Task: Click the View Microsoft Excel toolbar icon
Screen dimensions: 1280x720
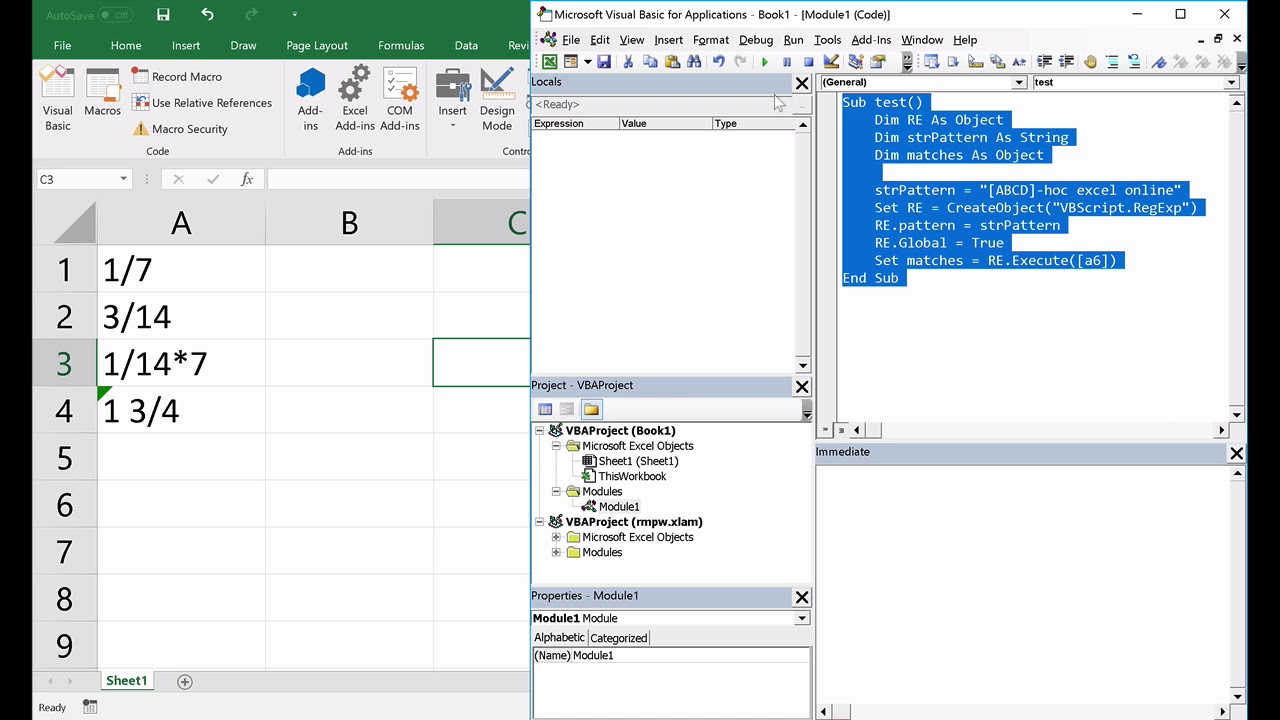Action: 549,62
